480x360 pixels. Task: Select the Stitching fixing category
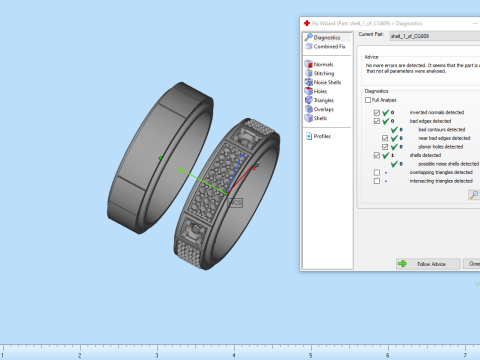(x=324, y=73)
